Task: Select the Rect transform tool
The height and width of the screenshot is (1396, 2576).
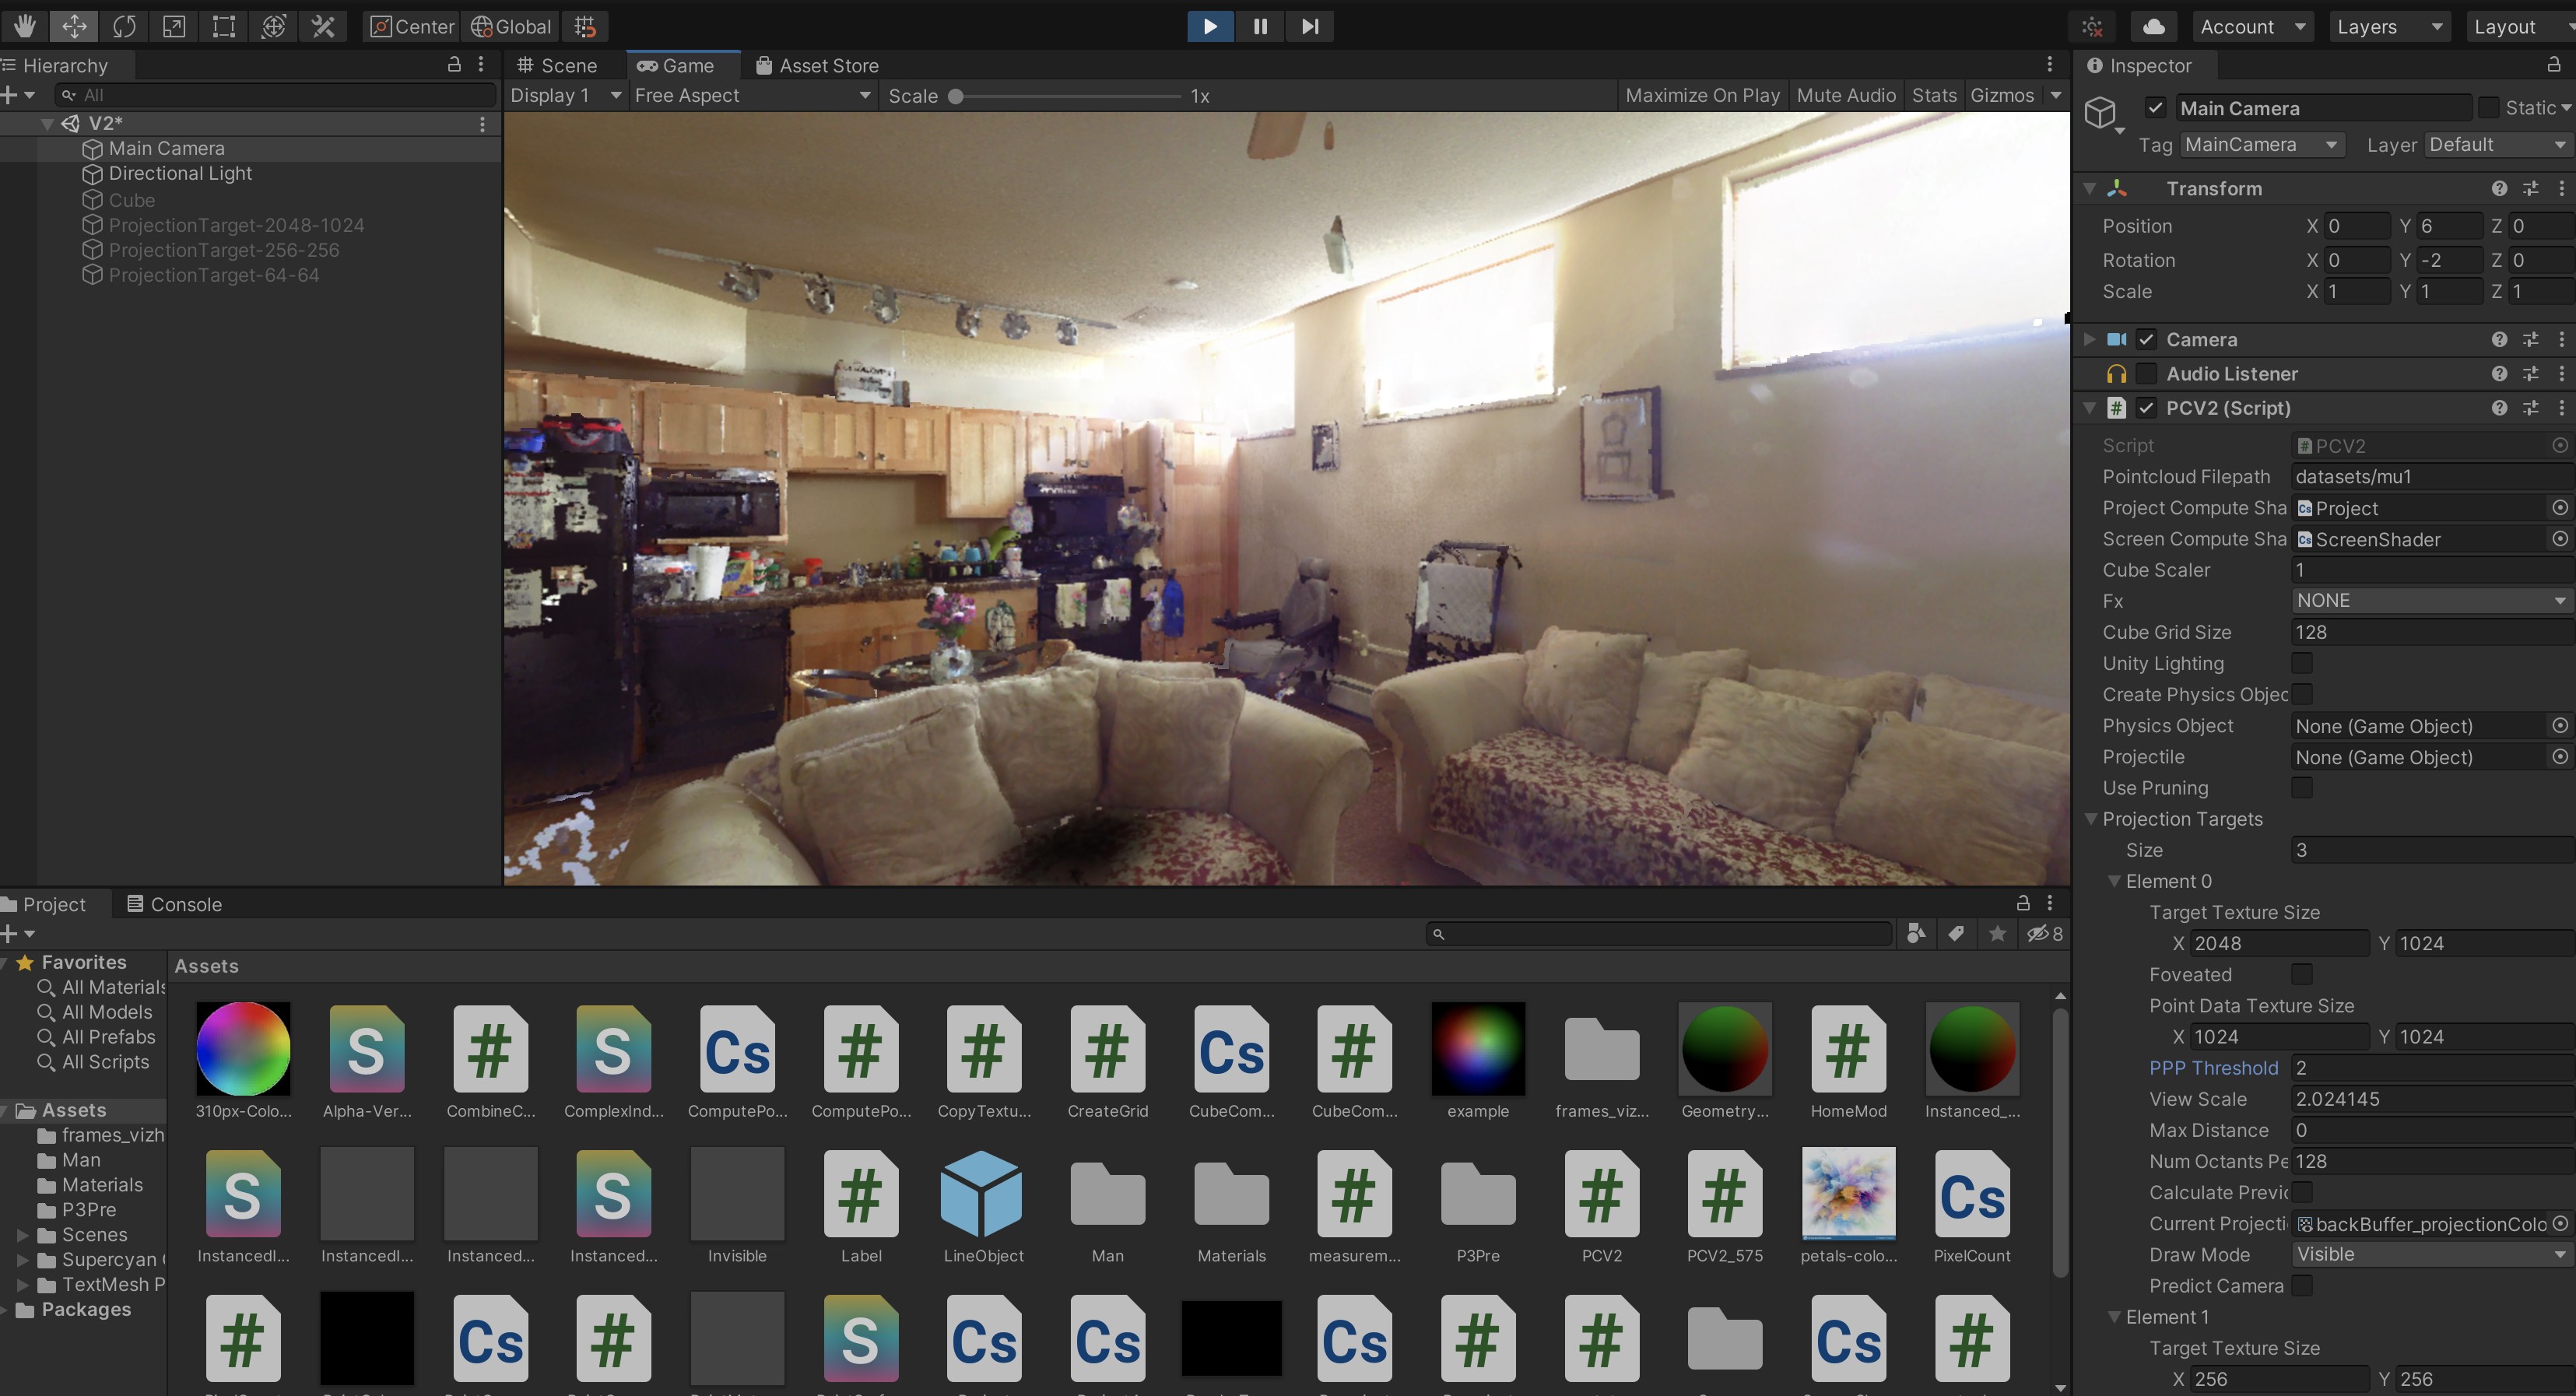Action: pos(224,26)
